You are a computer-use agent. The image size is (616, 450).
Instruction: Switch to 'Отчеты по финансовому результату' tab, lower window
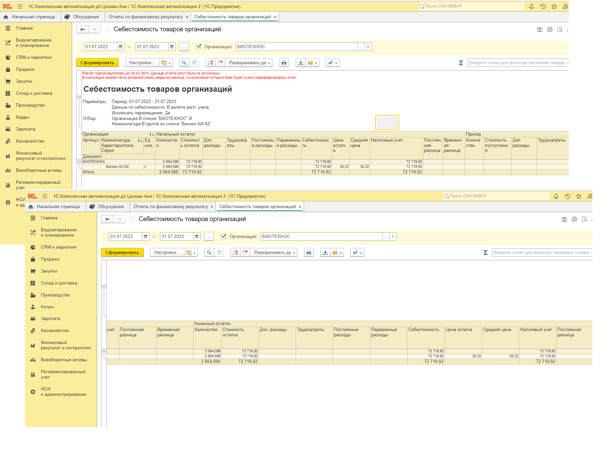170,206
